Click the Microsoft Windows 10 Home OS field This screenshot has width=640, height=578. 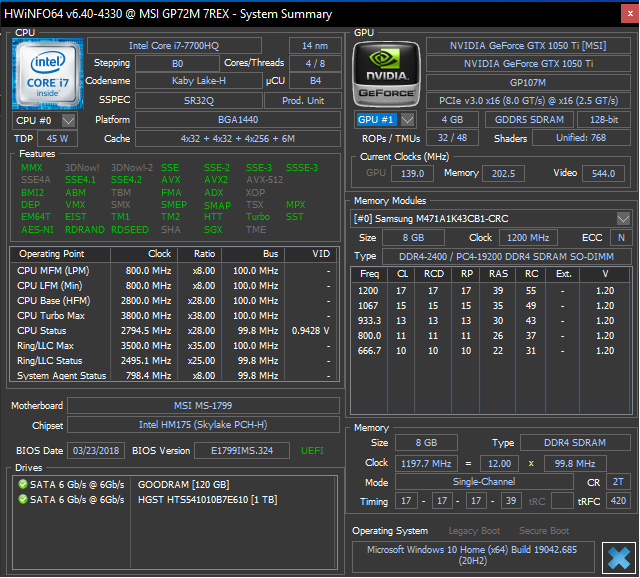pyautogui.click(x=472, y=555)
